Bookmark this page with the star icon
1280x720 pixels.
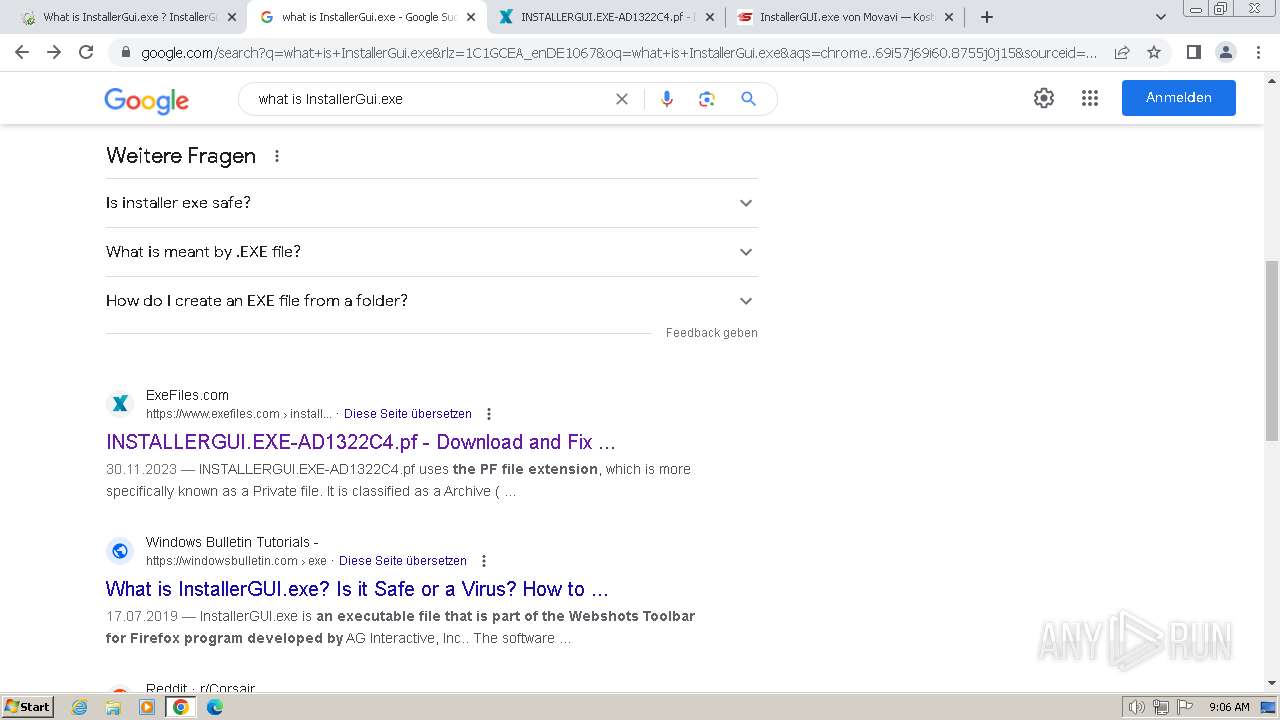coord(1154,52)
